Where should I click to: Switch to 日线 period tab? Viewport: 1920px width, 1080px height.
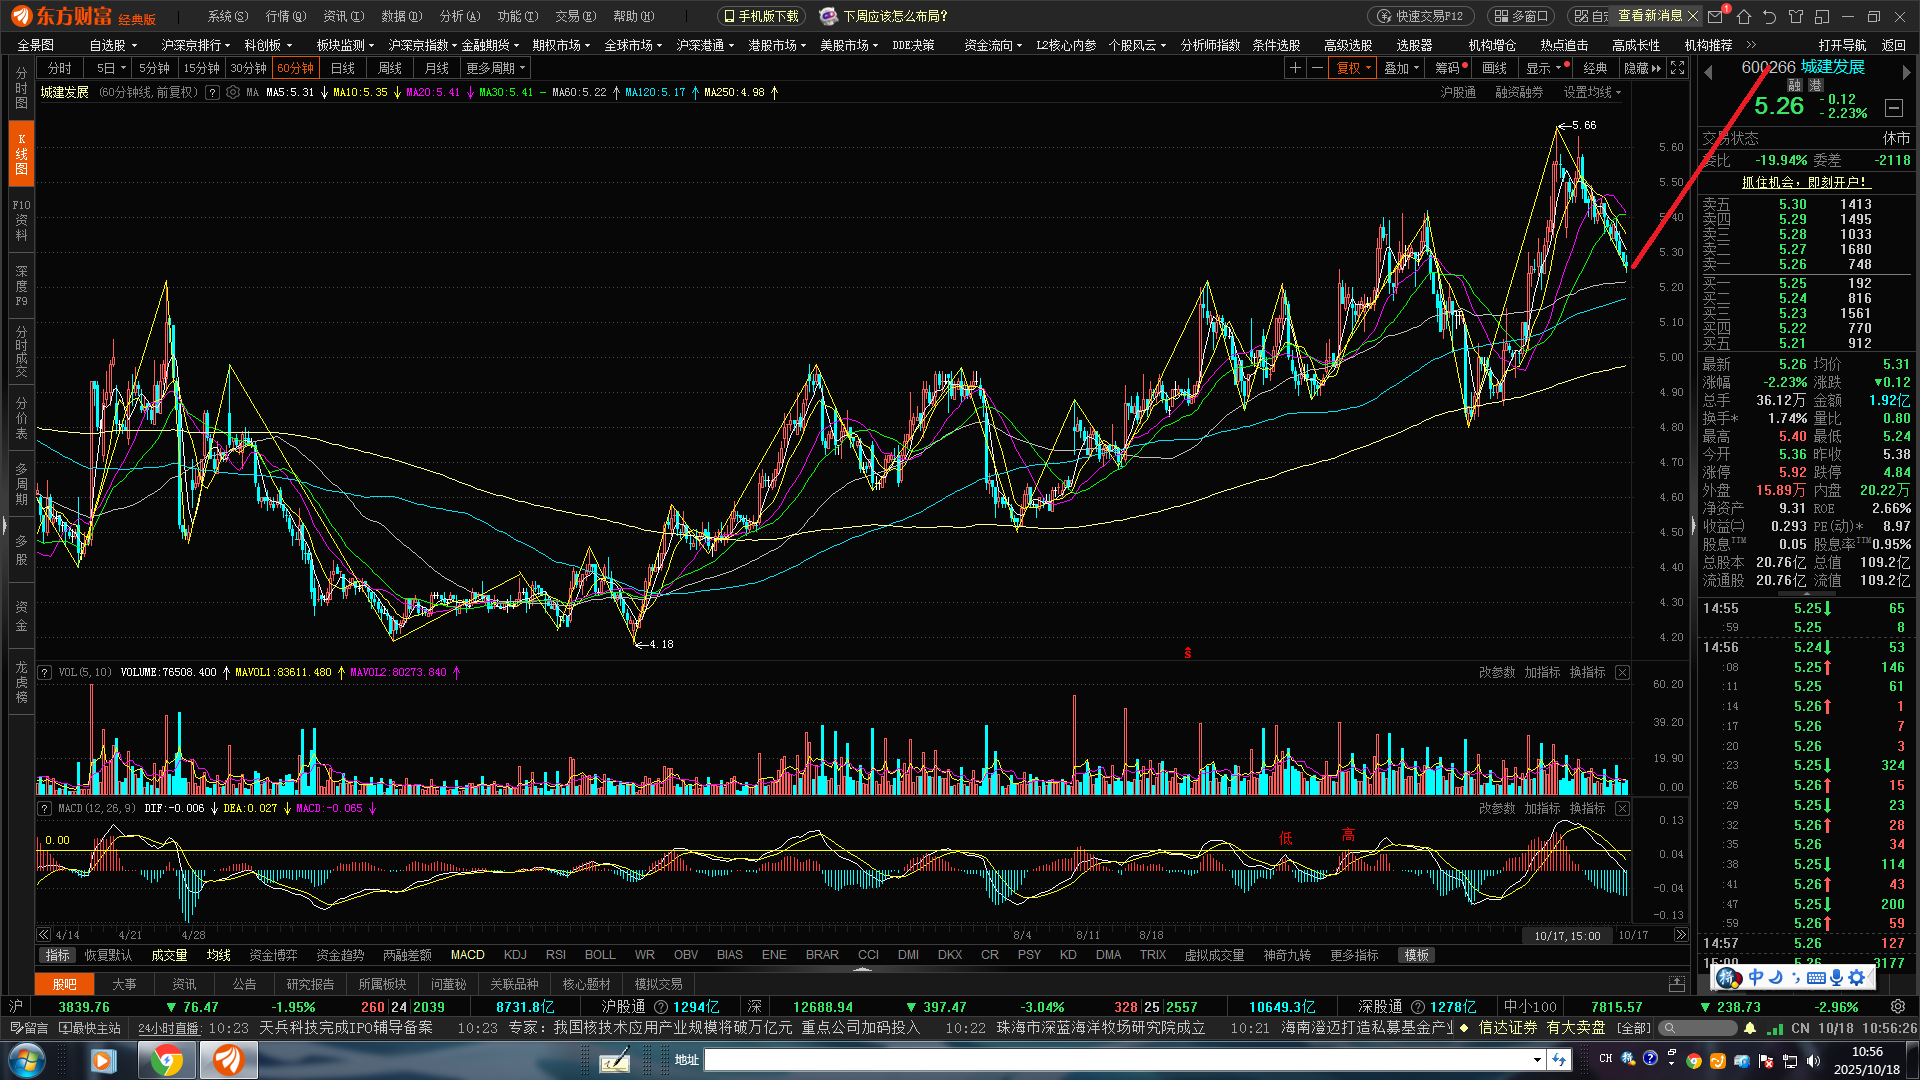pos(342,68)
